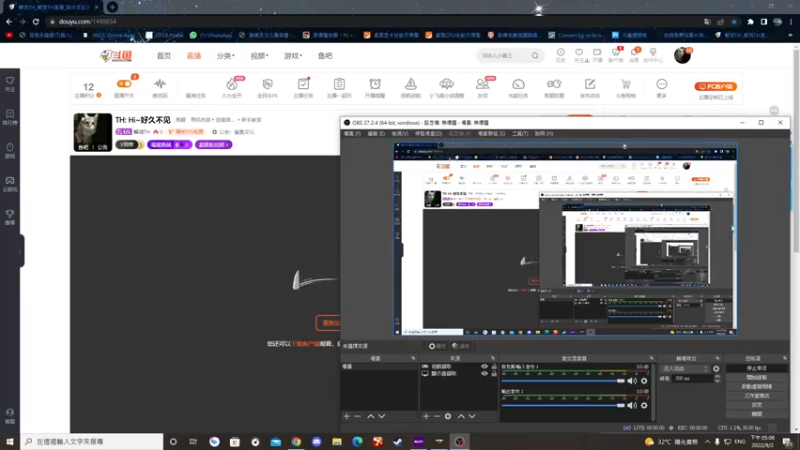Image resolution: width=800 pixels, height=450 pixels.
Task: Expand the 分类 category dropdown
Action: click(x=225, y=56)
